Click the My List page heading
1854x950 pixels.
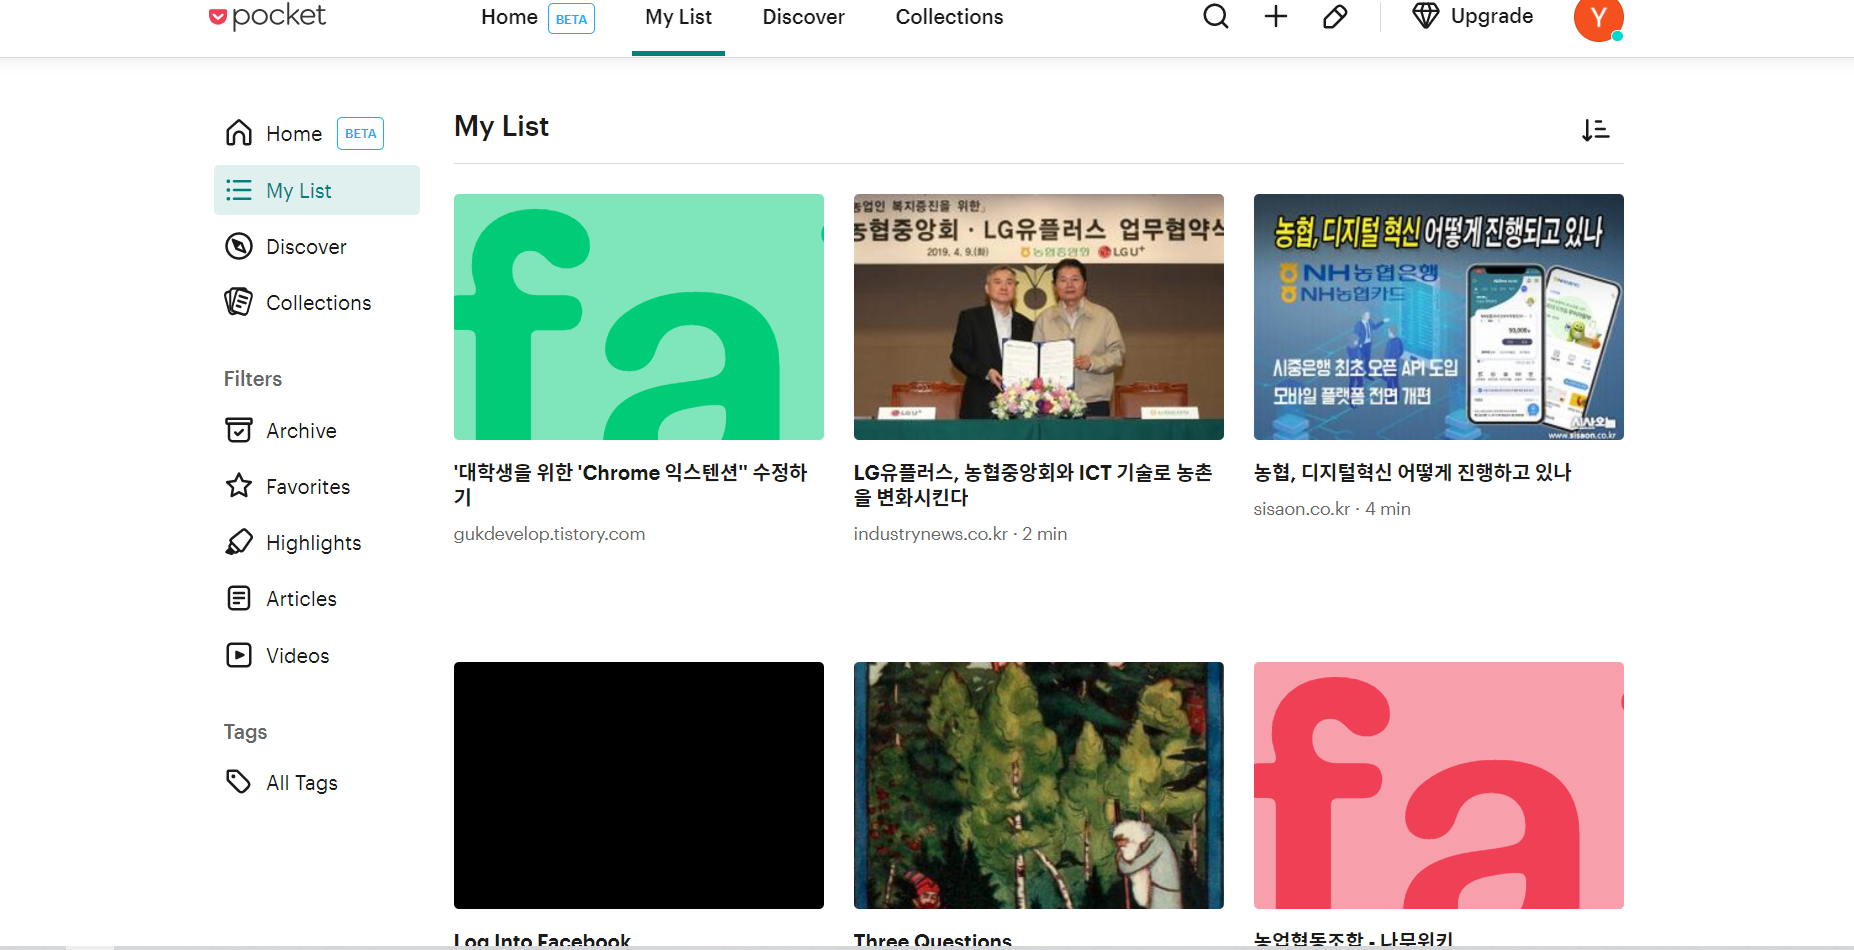point(501,126)
